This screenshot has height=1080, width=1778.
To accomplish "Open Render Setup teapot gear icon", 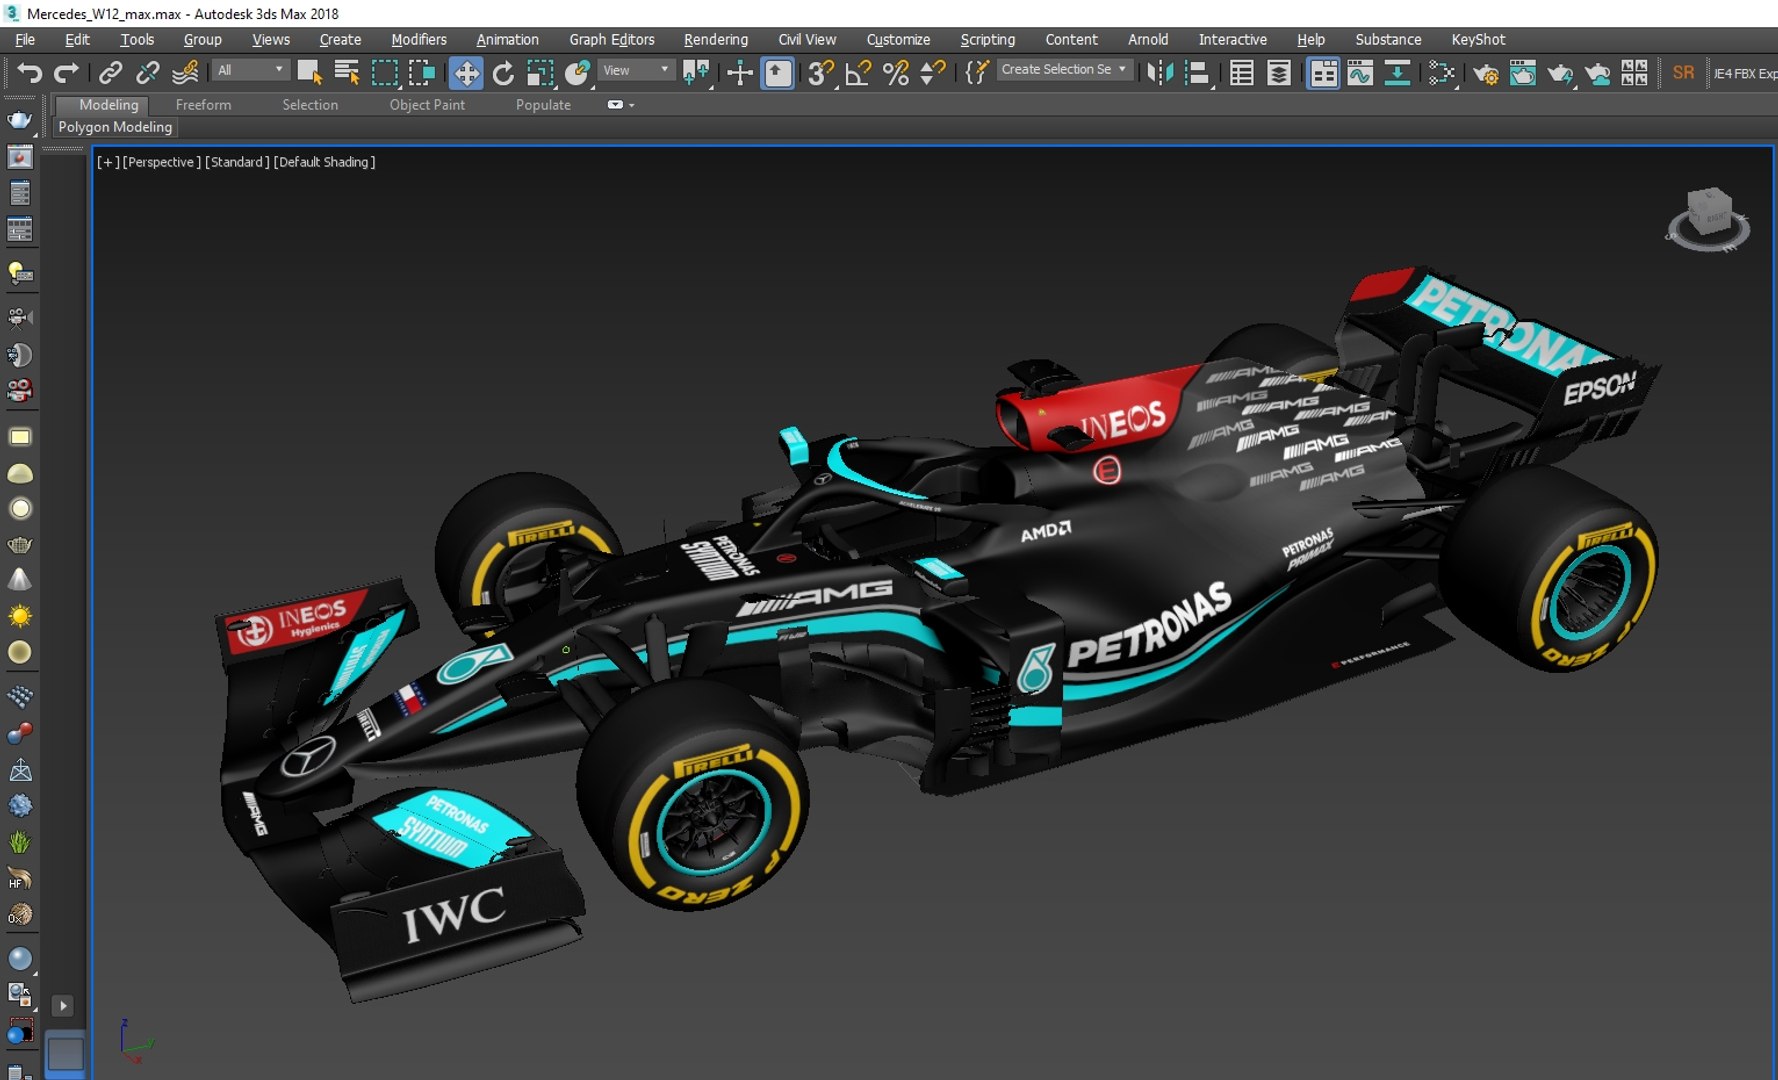I will pos(1485,73).
